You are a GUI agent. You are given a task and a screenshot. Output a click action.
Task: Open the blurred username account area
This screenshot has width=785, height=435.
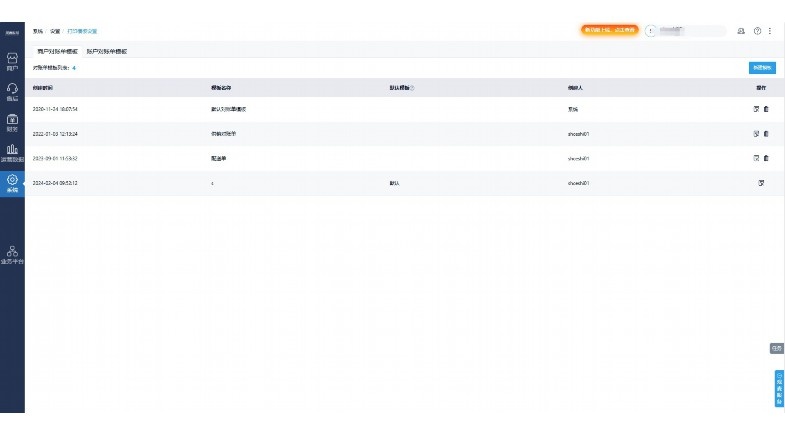pos(692,31)
